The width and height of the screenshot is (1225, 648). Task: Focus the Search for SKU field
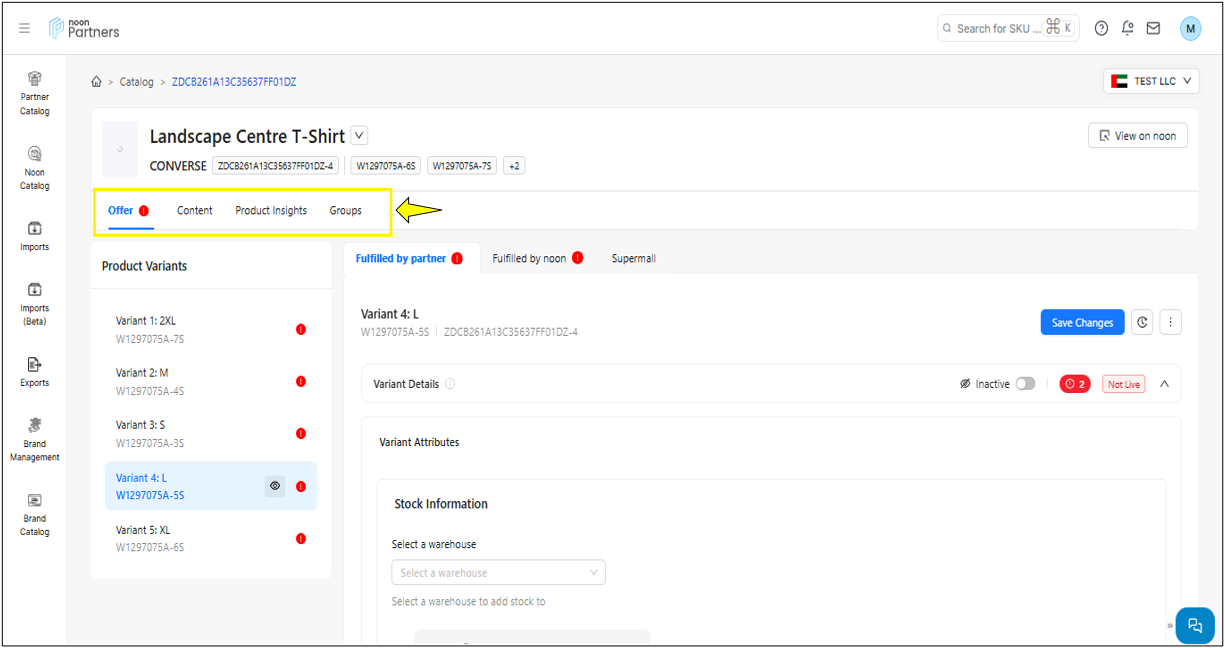[x=1007, y=28]
